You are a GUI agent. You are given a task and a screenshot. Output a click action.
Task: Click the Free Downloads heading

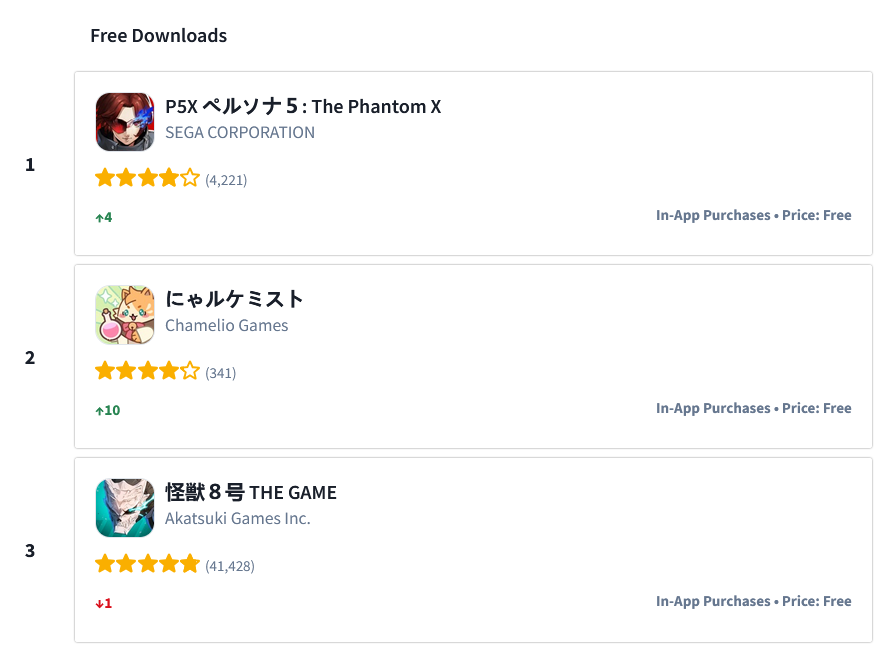(158, 36)
